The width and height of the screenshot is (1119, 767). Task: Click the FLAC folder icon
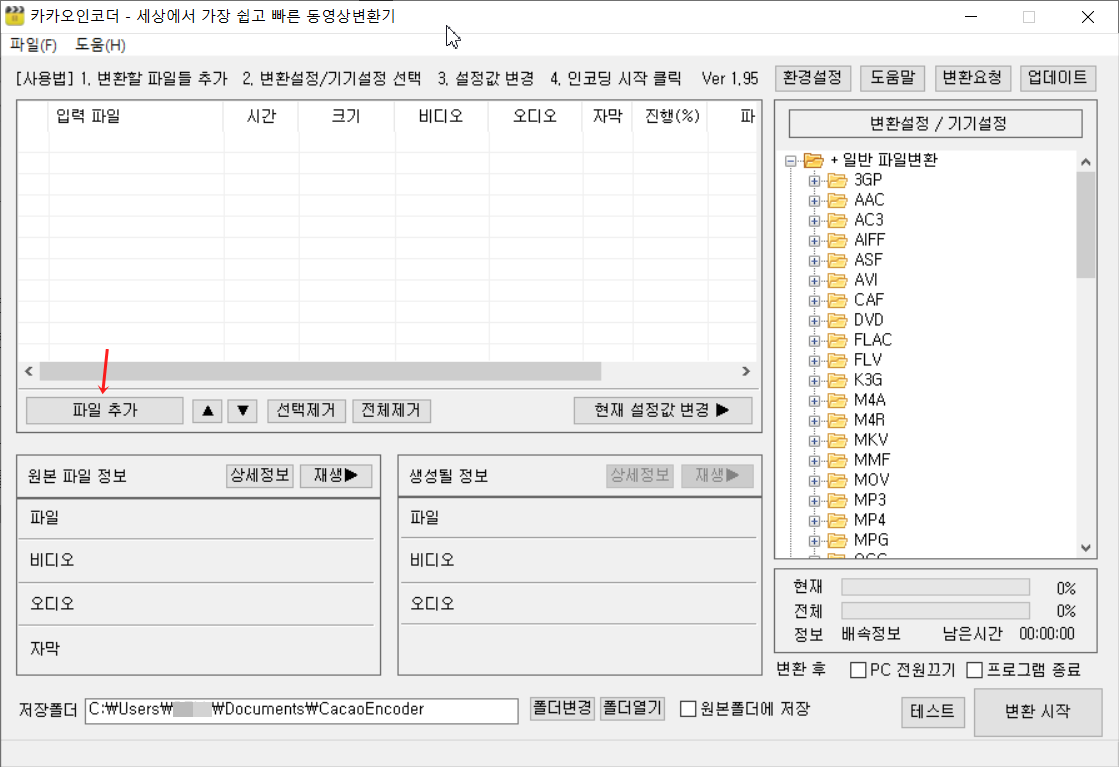[837, 340]
